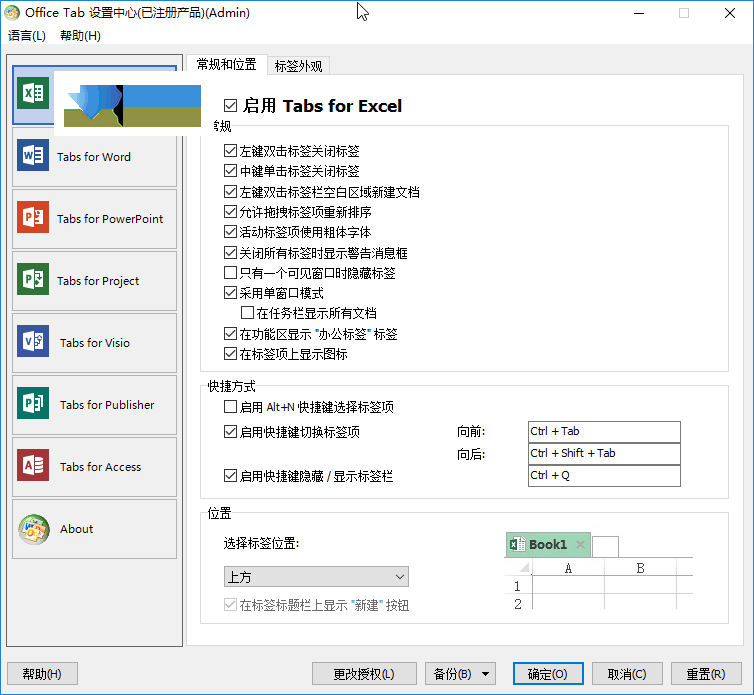Click 取消(C) button
754x695 pixels.
point(627,674)
